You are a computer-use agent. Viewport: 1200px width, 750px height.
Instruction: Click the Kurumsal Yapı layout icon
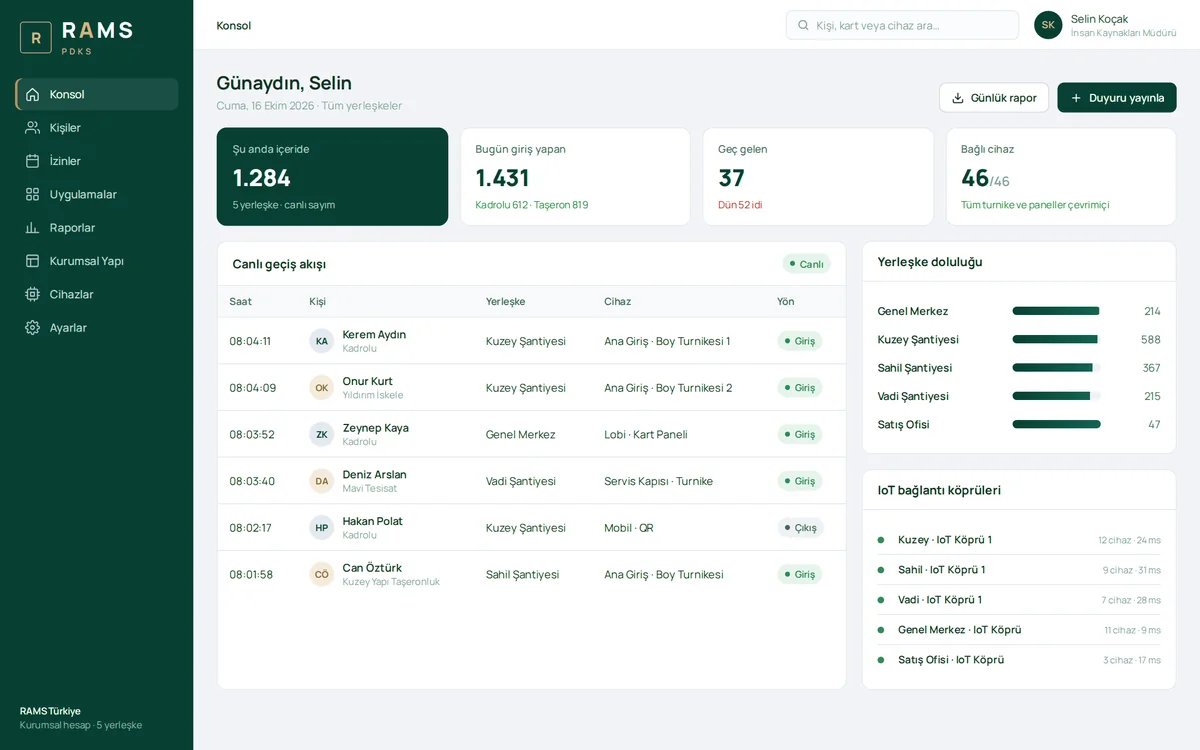coord(33,261)
